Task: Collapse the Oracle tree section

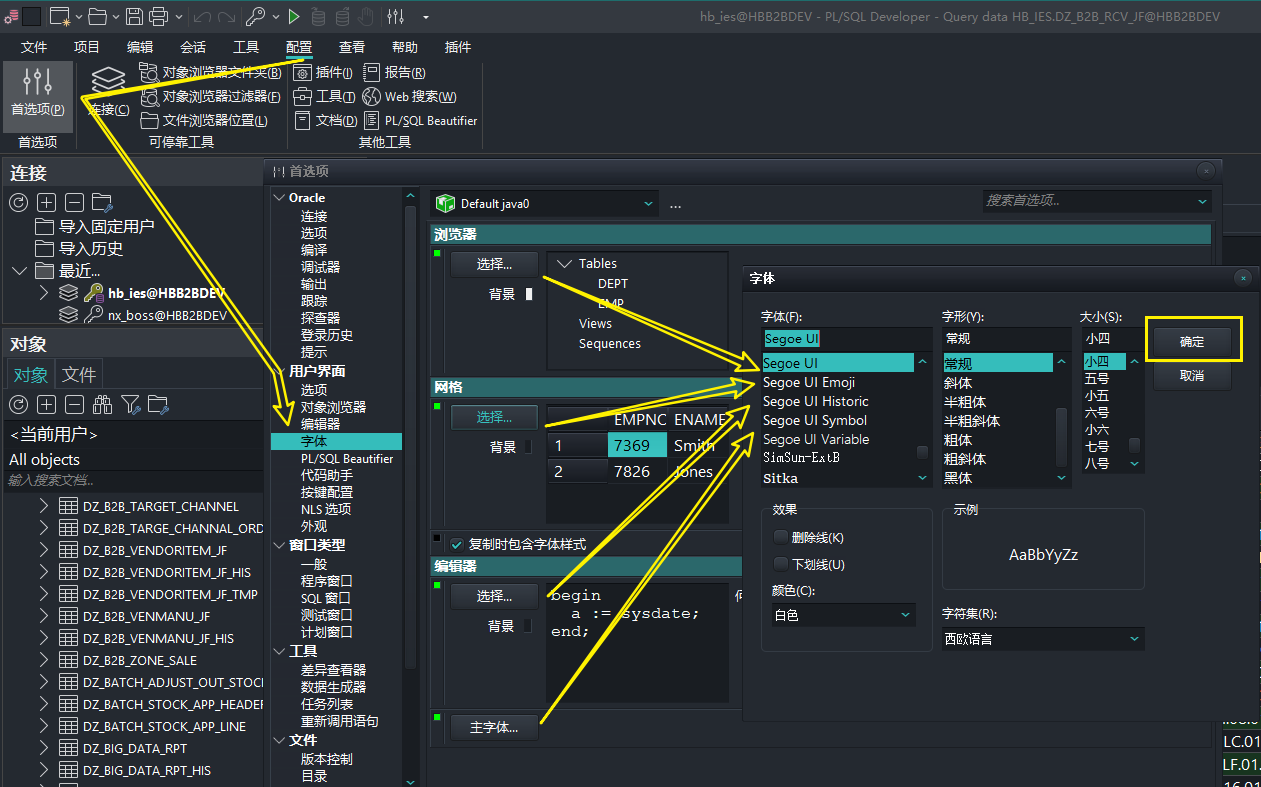Action: tap(279, 198)
